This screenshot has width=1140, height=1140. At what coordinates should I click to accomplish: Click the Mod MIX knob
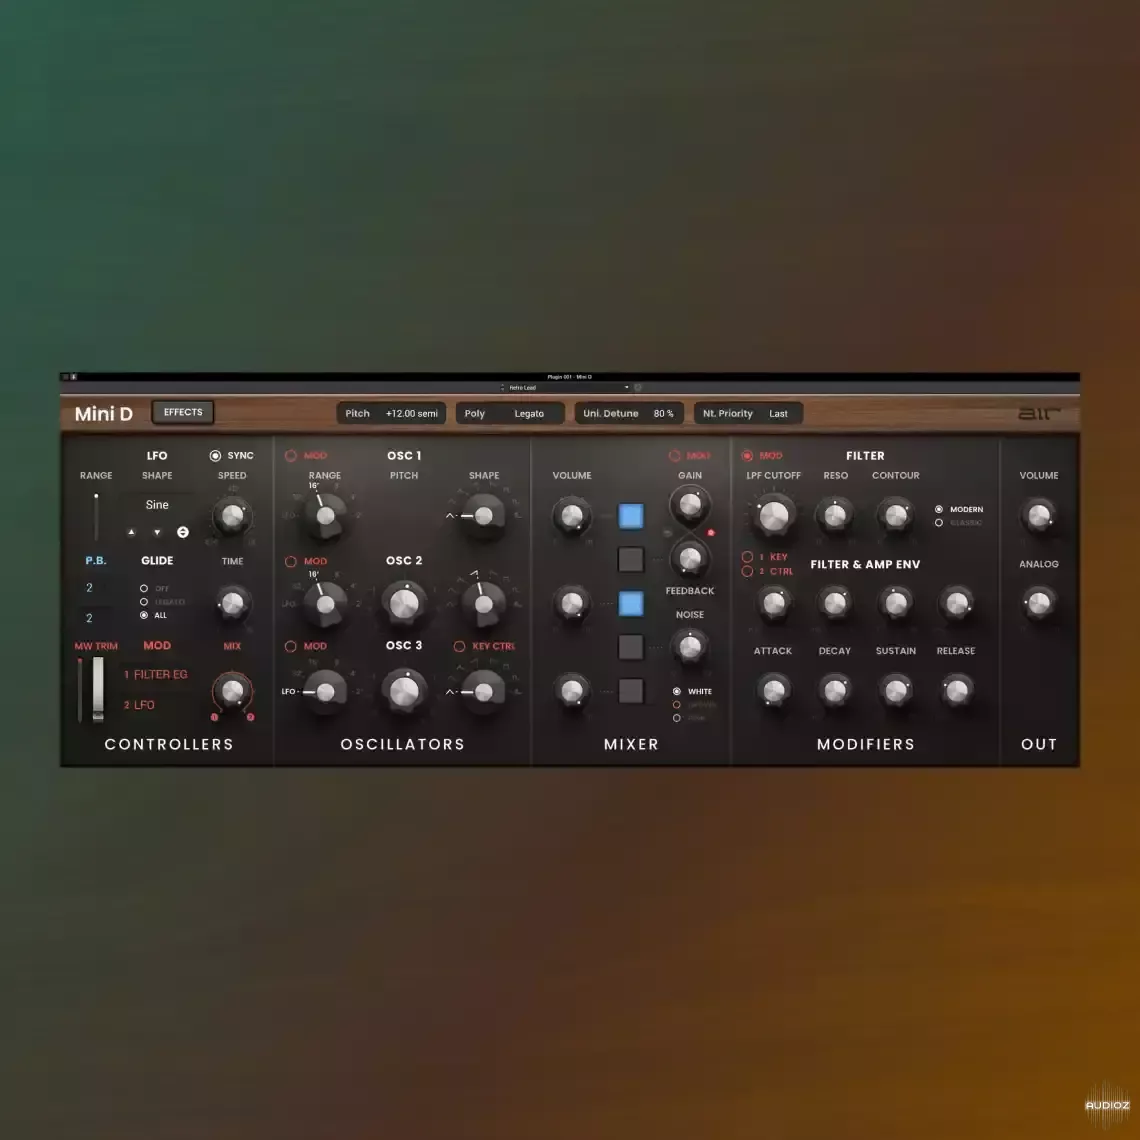point(233,691)
